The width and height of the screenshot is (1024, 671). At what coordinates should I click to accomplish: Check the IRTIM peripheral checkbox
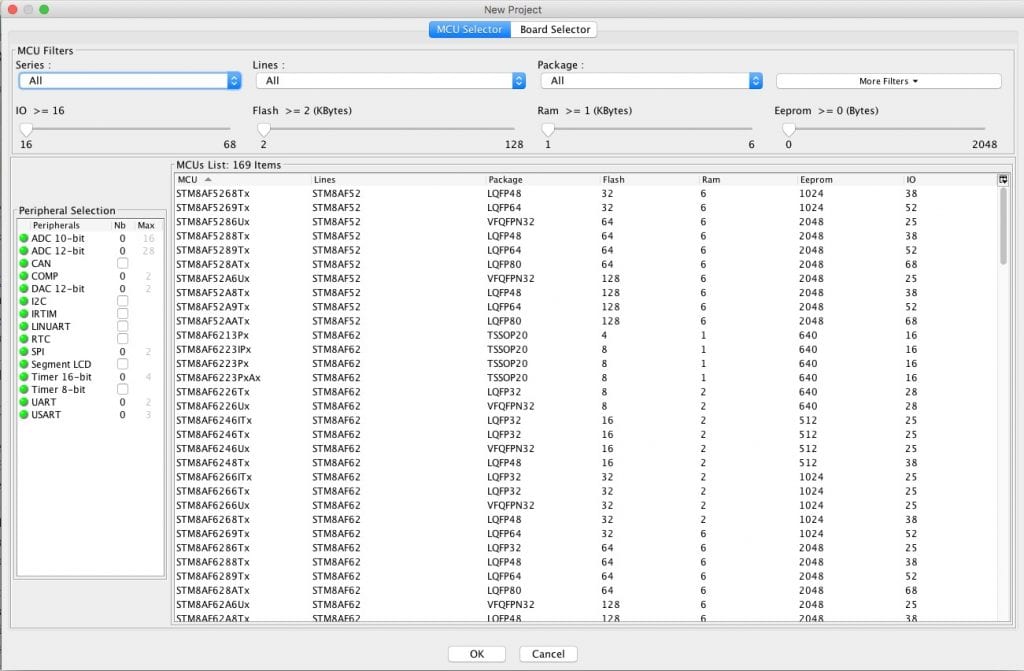point(123,314)
